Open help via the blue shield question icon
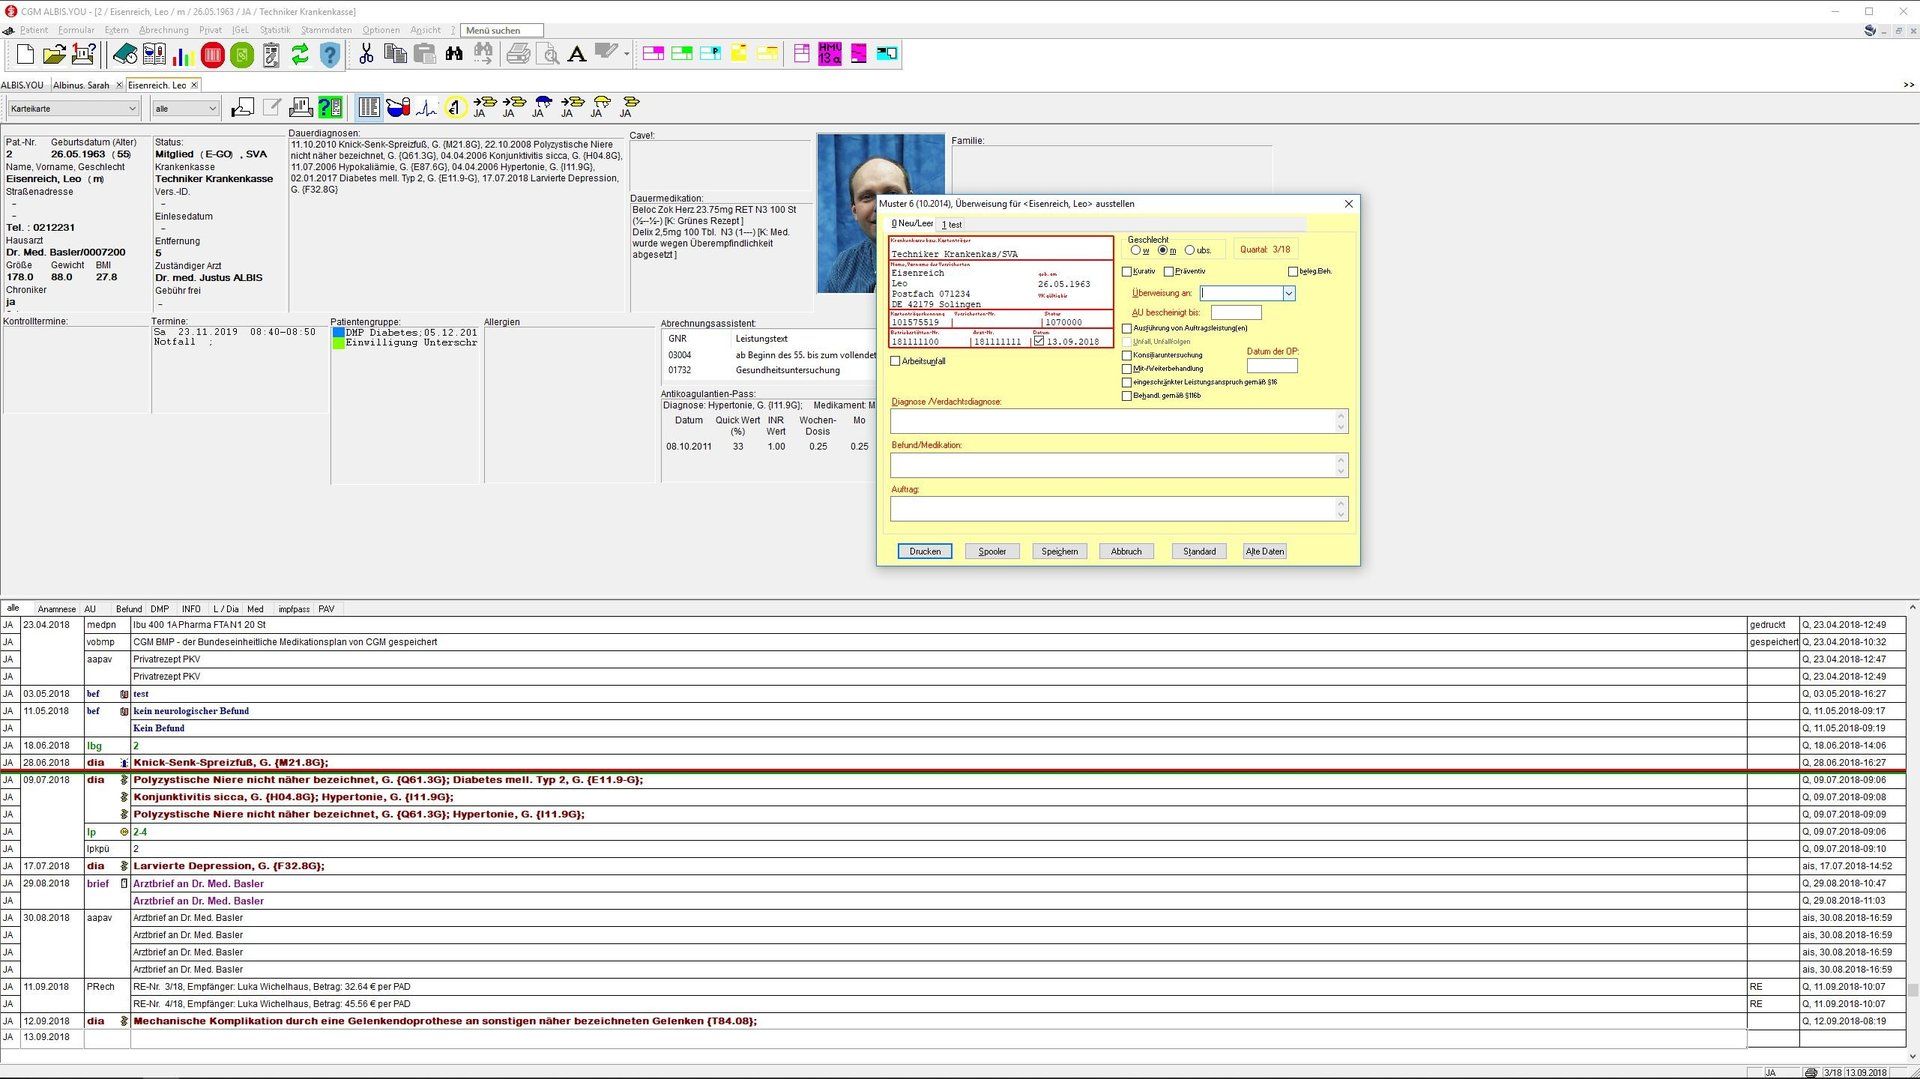This screenshot has width=1920, height=1079. point(330,53)
